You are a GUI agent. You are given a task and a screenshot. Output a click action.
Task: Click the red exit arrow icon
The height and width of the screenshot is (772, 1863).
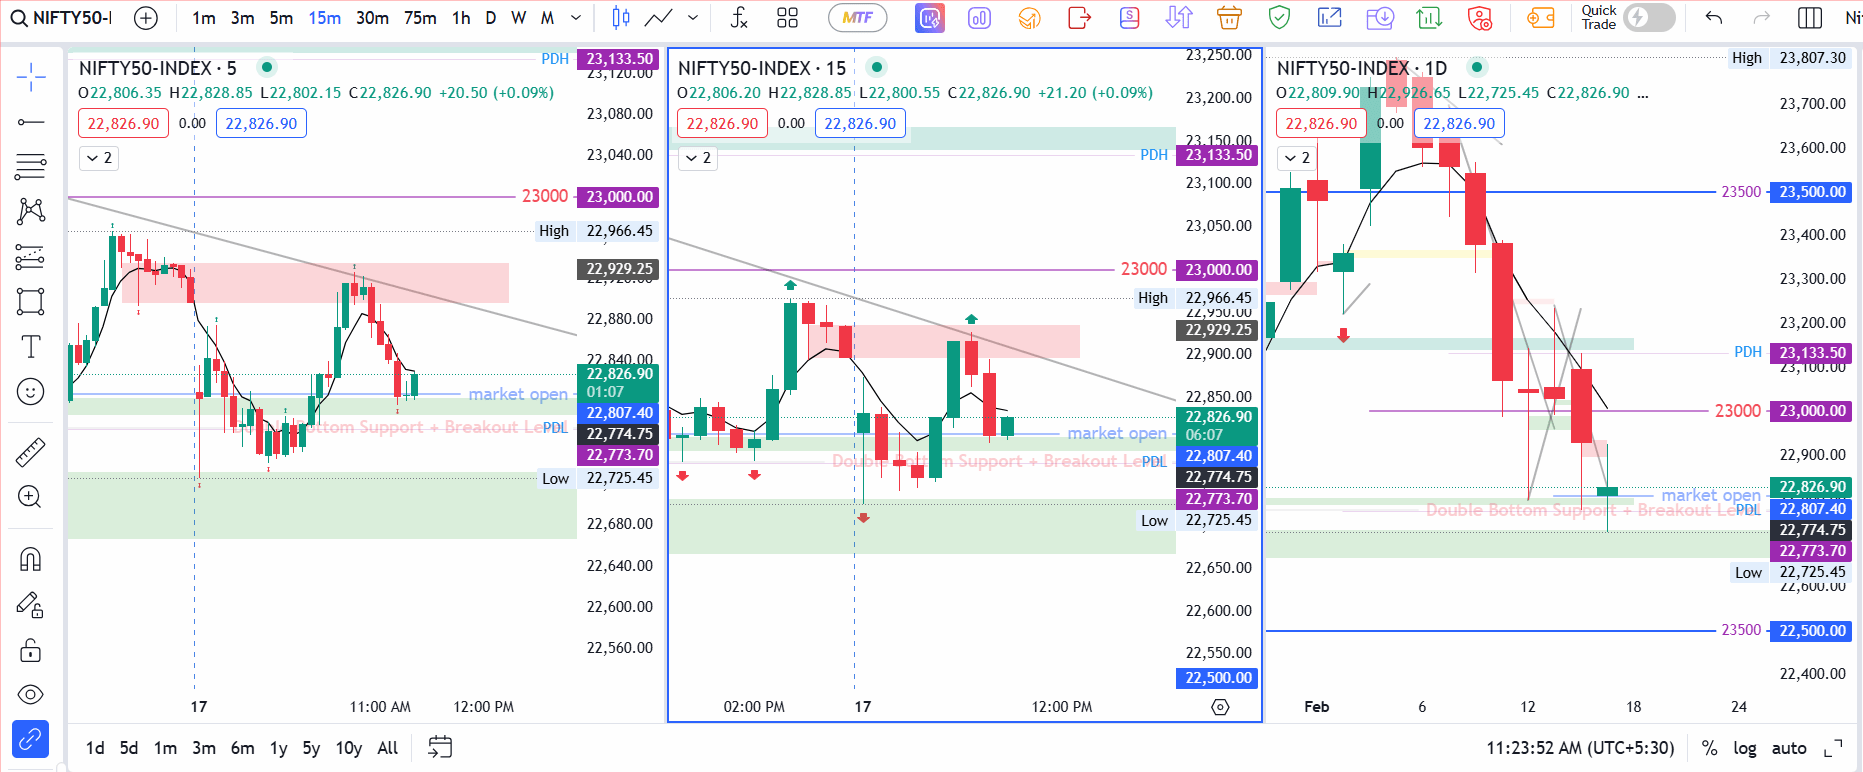click(x=1079, y=18)
